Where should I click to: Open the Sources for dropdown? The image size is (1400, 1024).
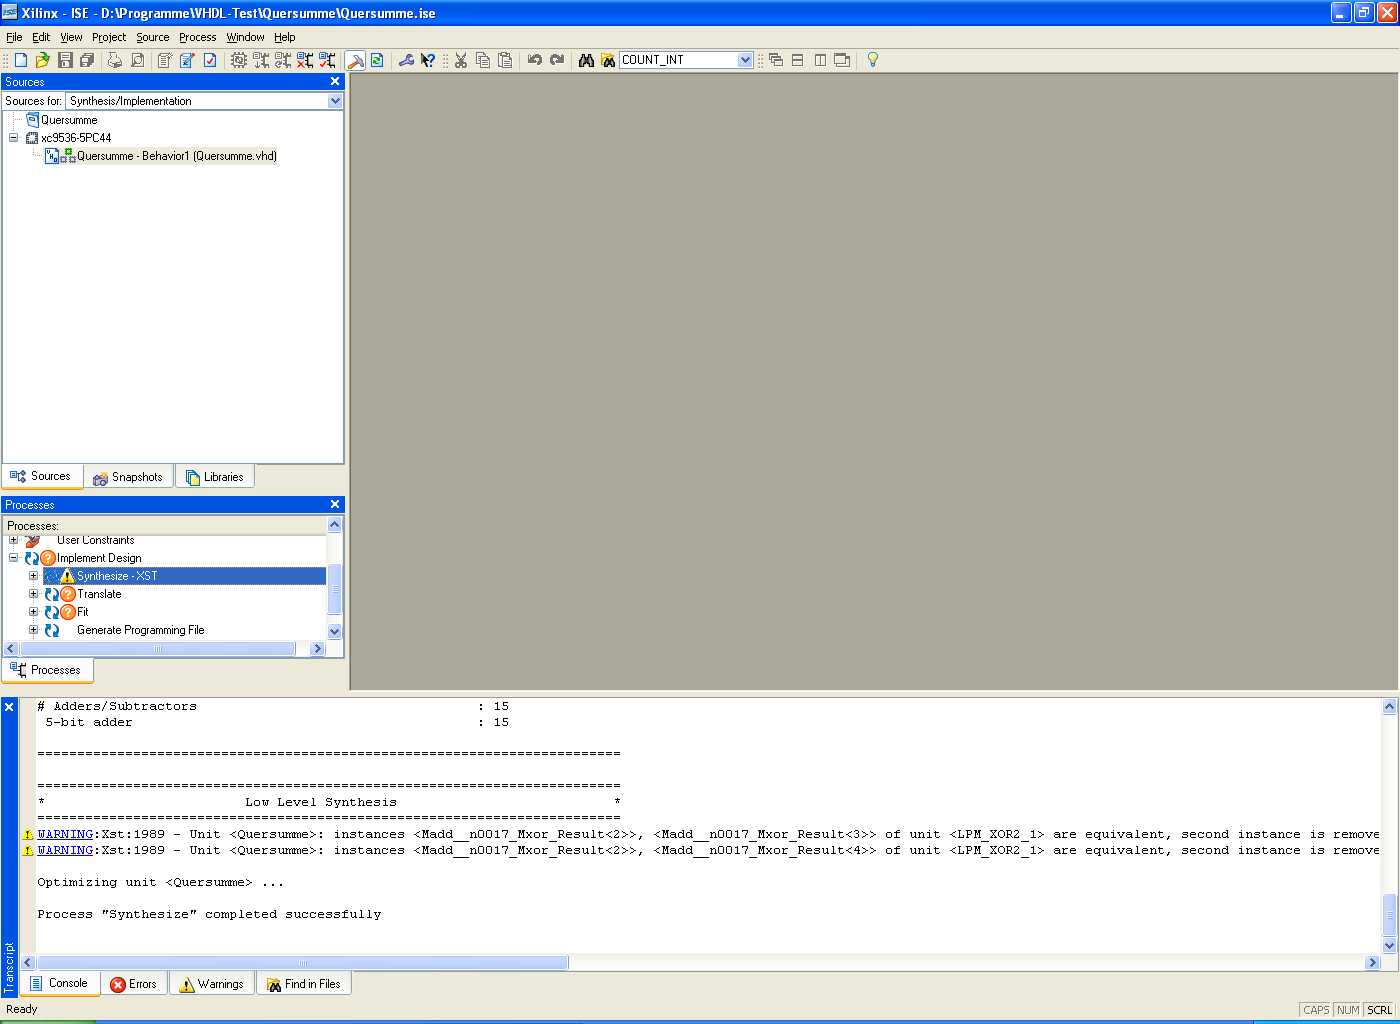click(x=335, y=101)
